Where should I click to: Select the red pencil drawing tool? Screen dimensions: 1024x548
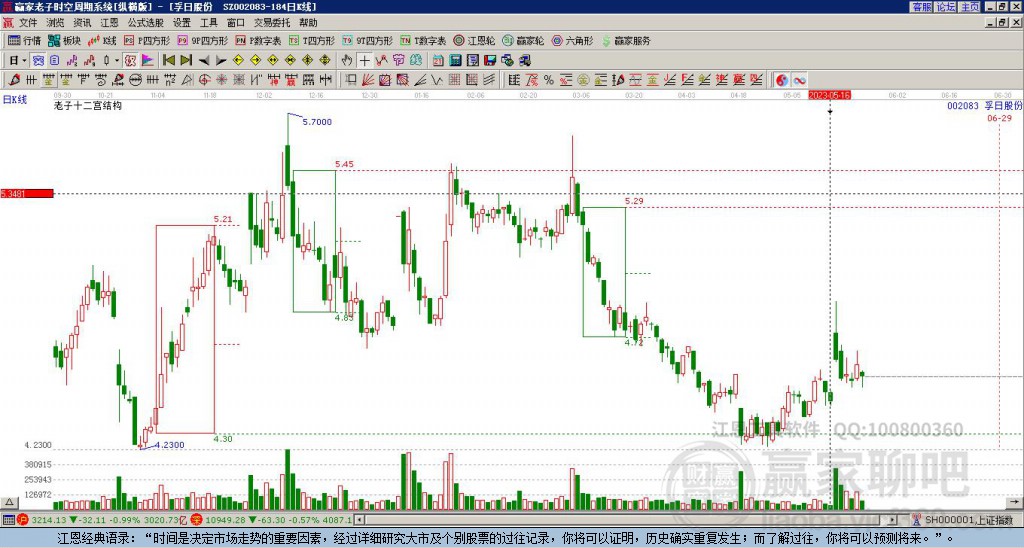pyautogui.click(x=14, y=80)
